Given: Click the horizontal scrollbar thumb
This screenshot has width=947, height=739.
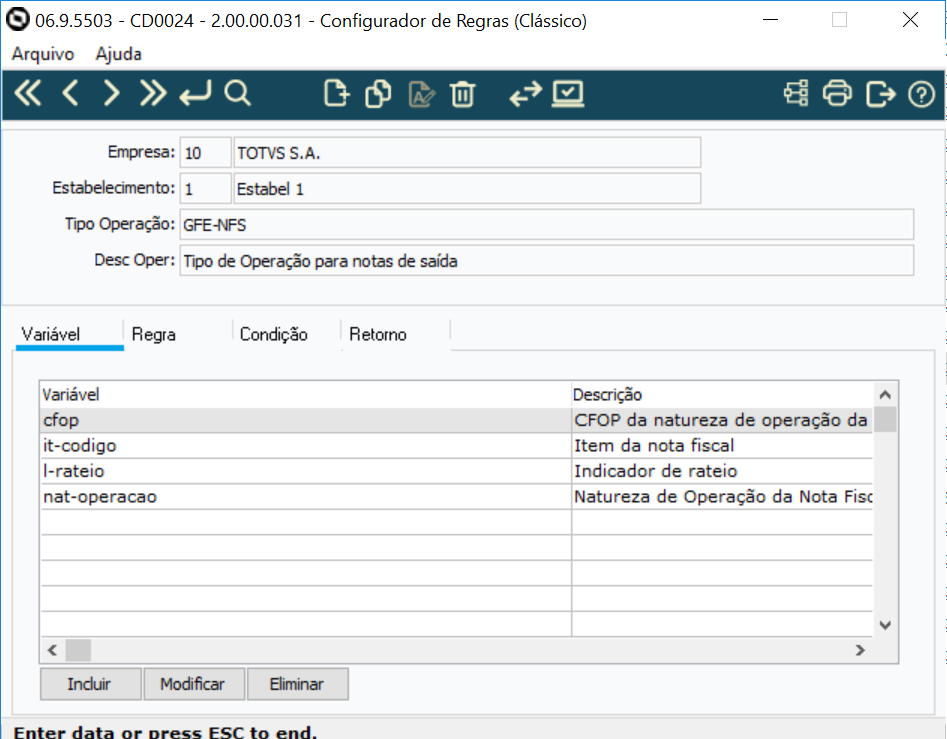Looking at the screenshot, I should [78, 650].
